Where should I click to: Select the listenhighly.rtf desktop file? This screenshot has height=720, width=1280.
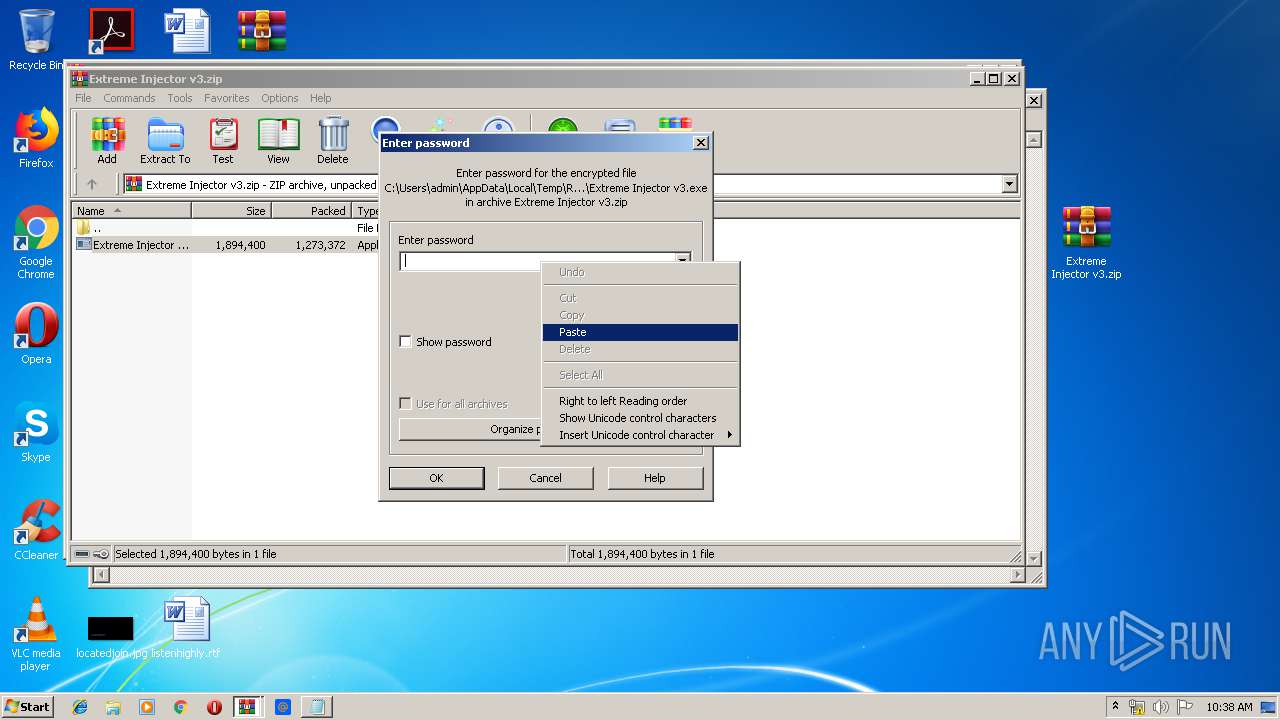[x=187, y=627]
